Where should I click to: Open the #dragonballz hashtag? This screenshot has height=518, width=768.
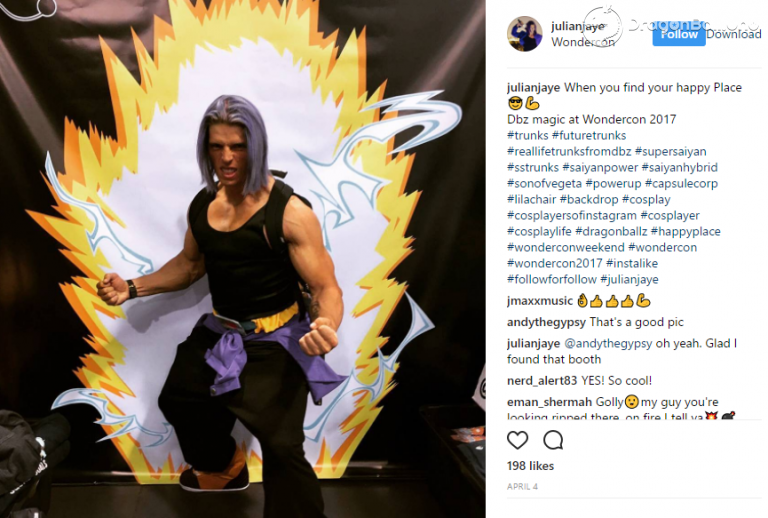coord(611,231)
